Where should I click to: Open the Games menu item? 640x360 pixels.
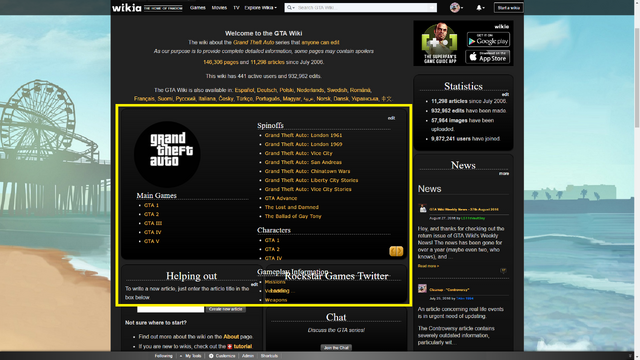click(x=198, y=7)
